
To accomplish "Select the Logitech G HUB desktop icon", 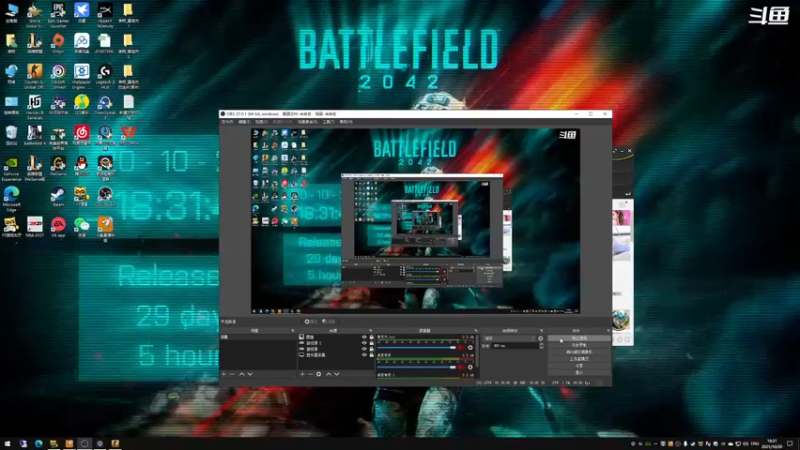I will (x=105, y=76).
